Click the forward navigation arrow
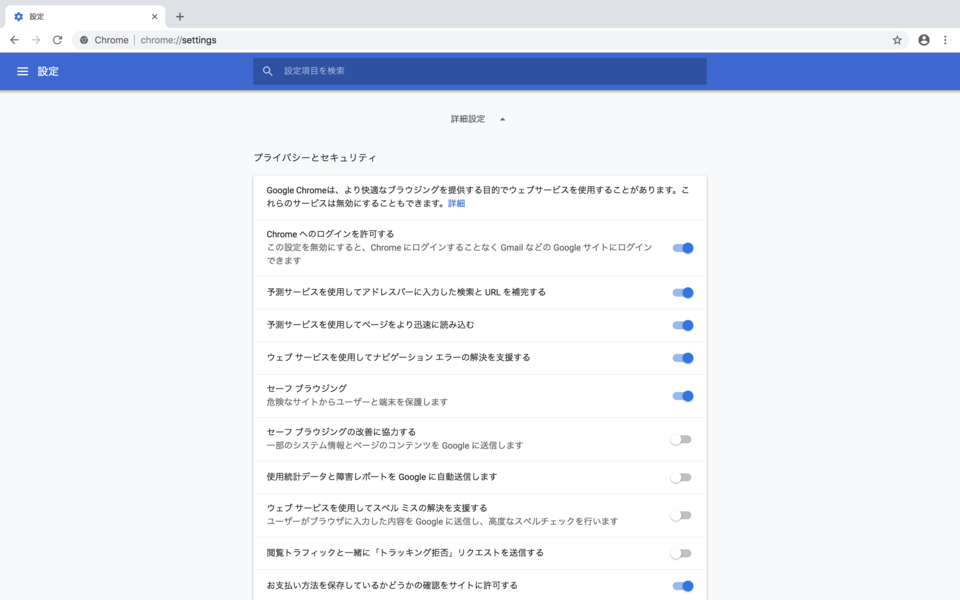 click(x=36, y=40)
